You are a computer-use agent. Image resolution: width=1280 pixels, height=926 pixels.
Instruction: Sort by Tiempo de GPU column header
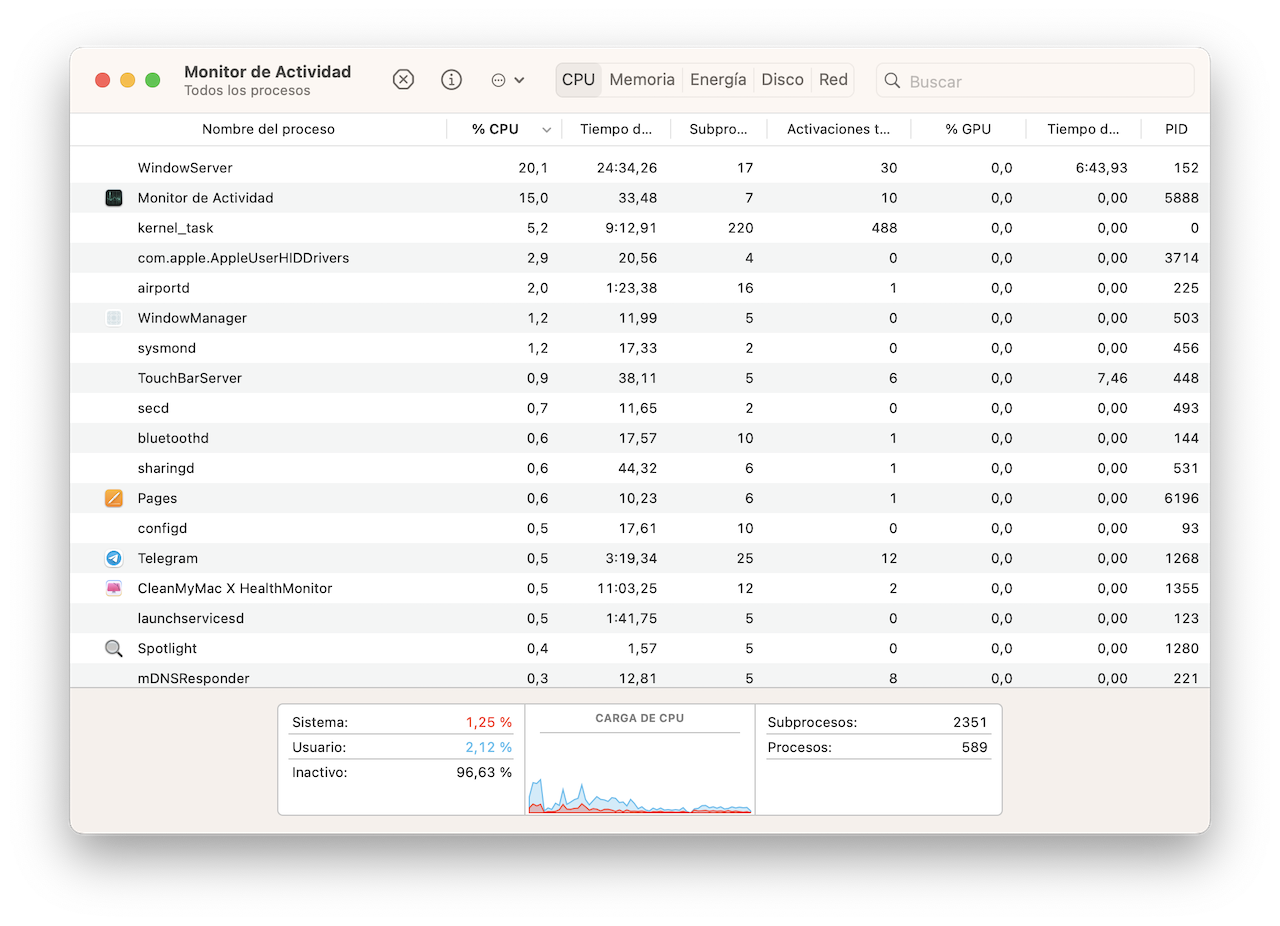(x=1084, y=129)
